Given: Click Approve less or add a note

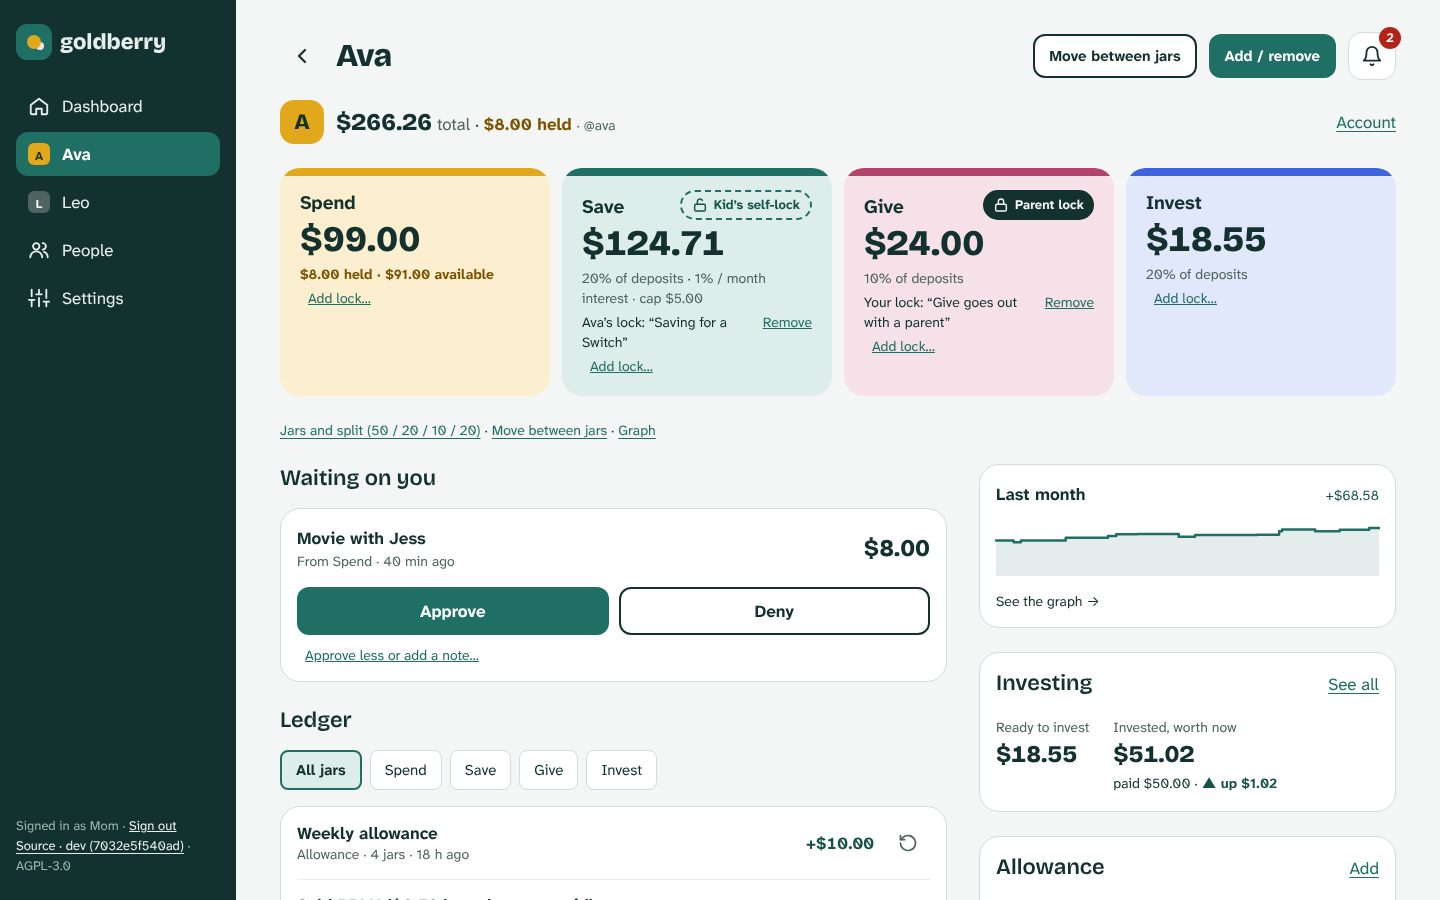Looking at the screenshot, I should (x=392, y=655).
